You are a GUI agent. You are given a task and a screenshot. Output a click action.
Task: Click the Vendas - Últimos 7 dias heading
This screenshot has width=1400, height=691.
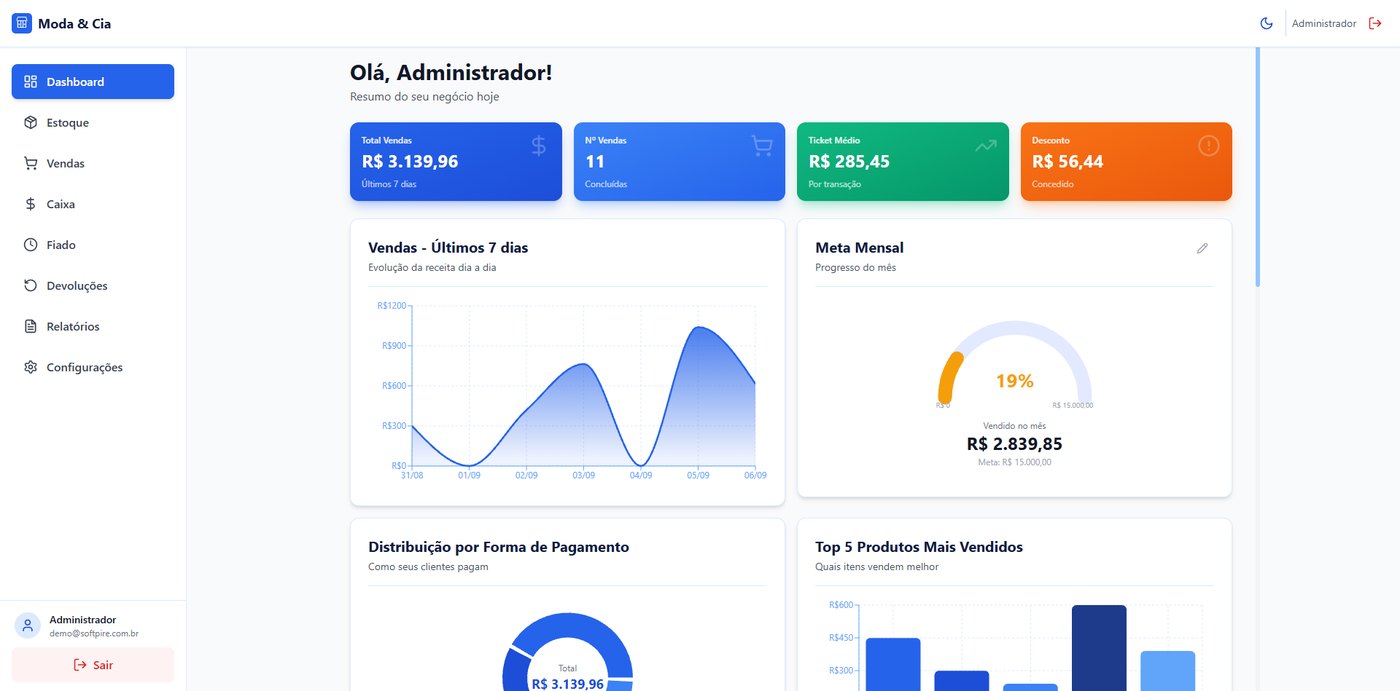(x=448, y=248)
